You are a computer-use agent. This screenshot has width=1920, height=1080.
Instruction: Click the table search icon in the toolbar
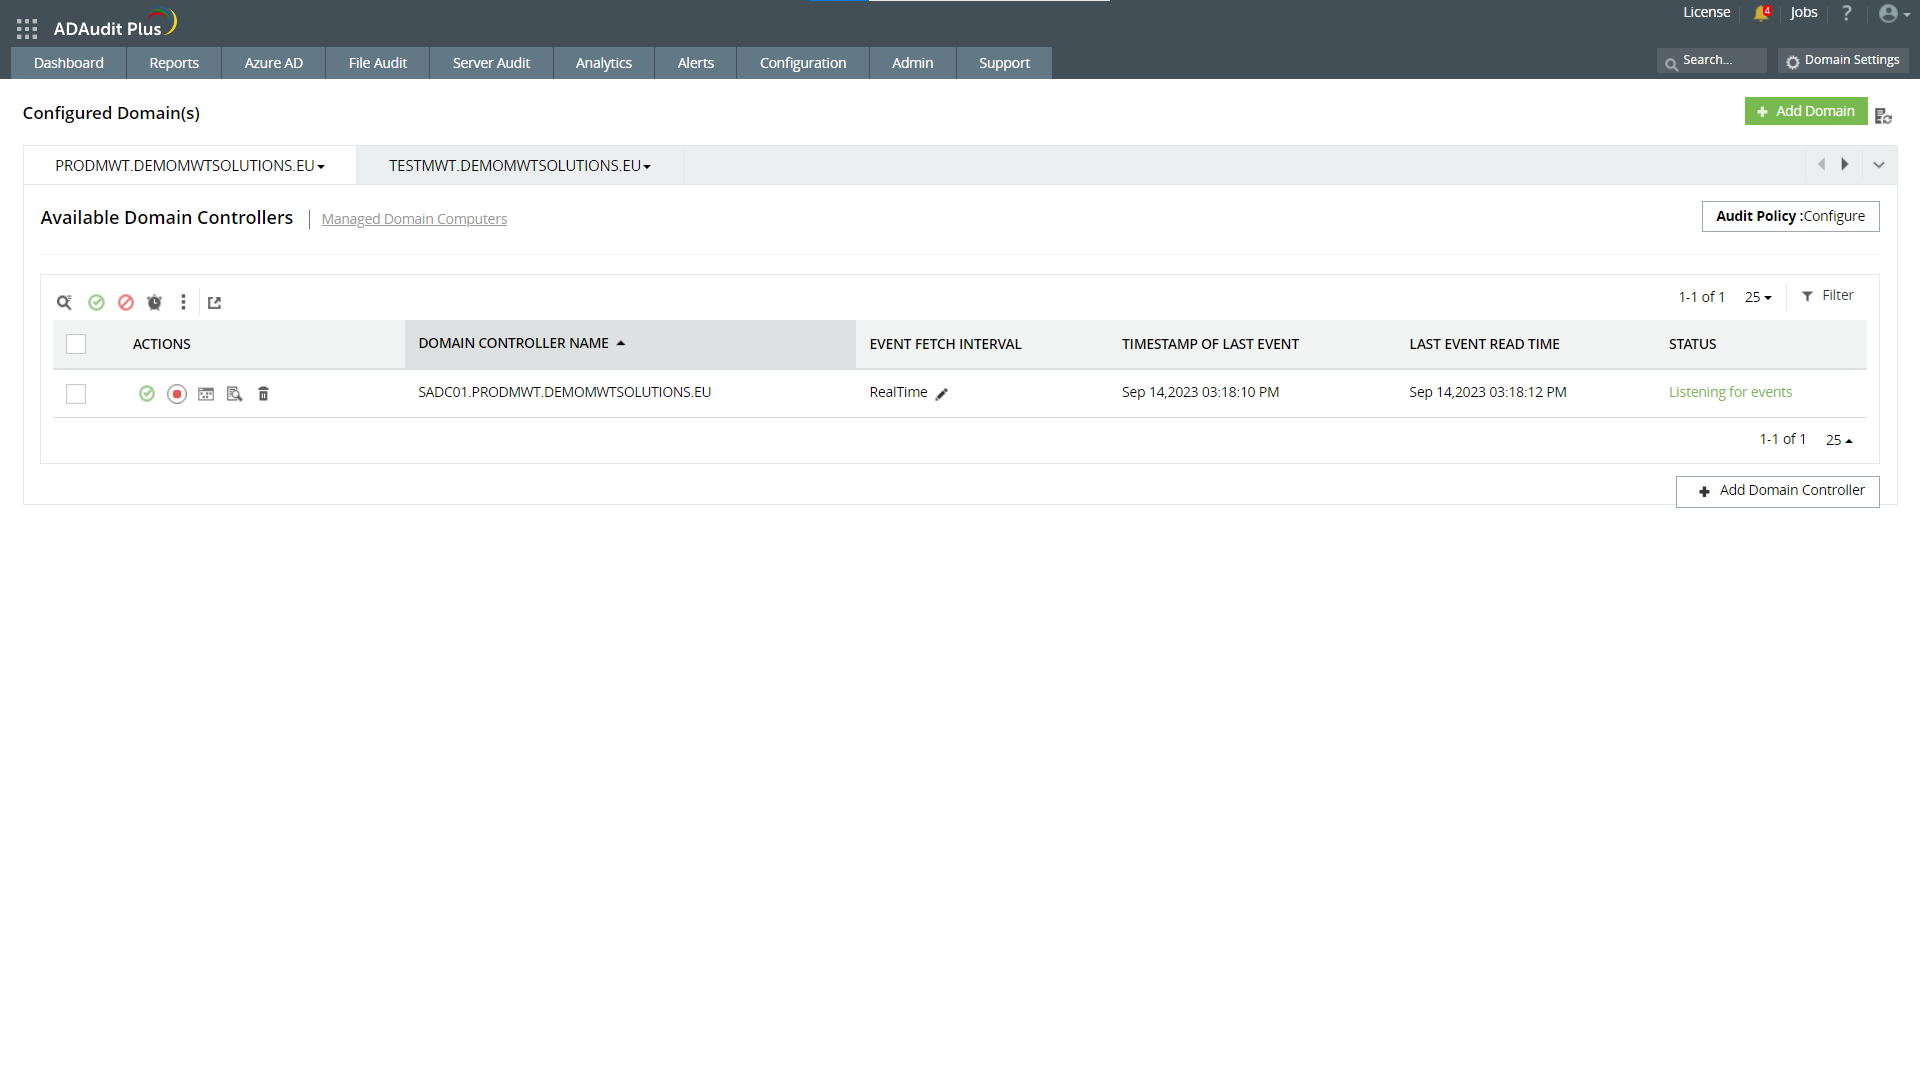tap(64, 302)
